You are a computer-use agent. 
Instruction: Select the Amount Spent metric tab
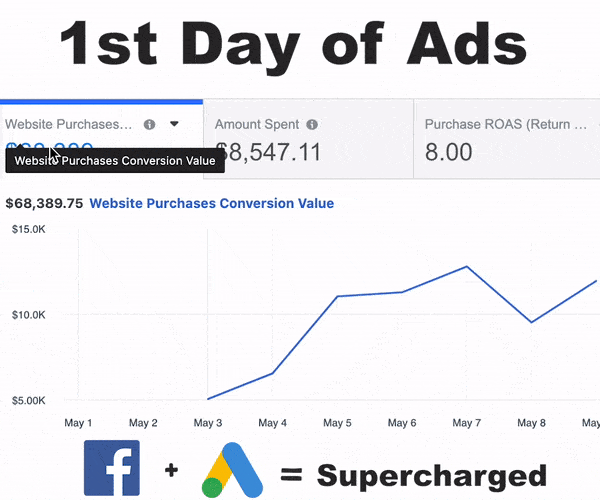click(x=308, y=139)
